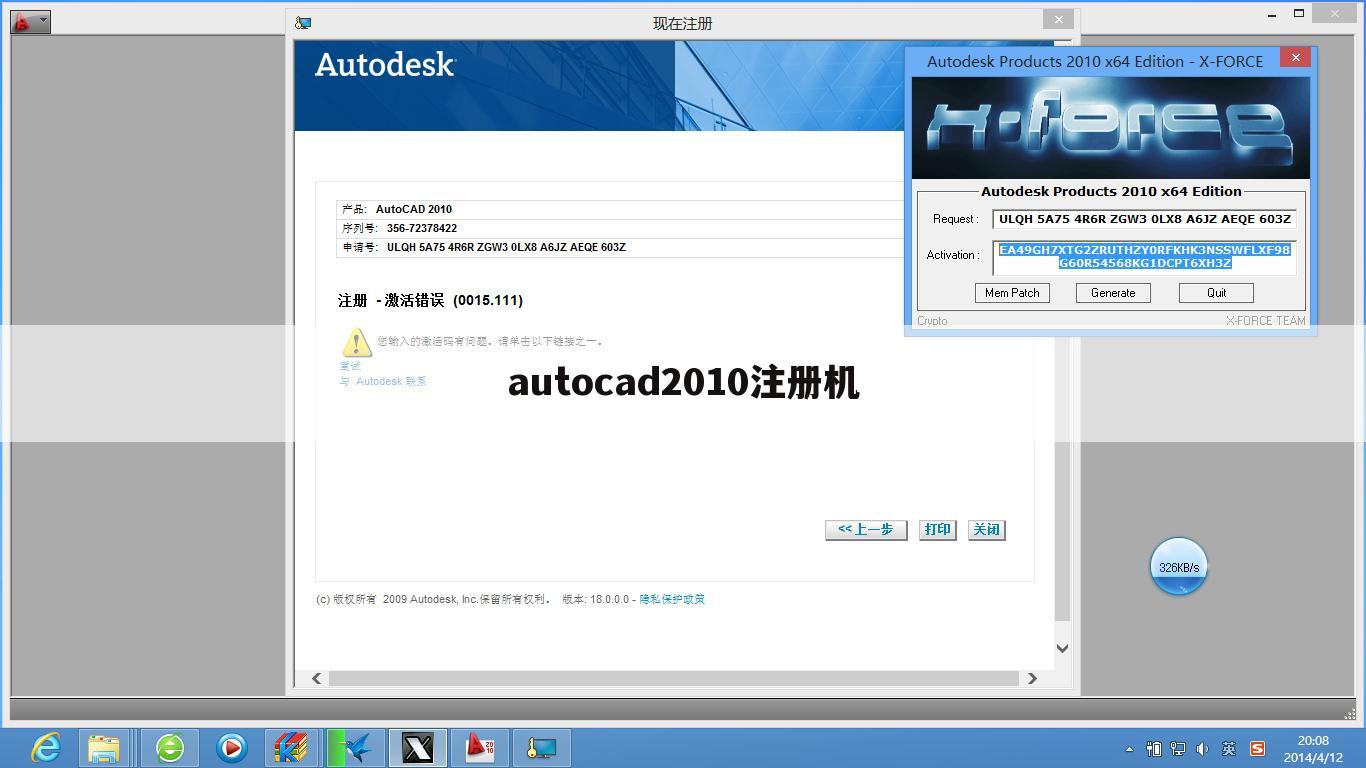Open the network status tray icon
1366x768 pixels.
1178,748
